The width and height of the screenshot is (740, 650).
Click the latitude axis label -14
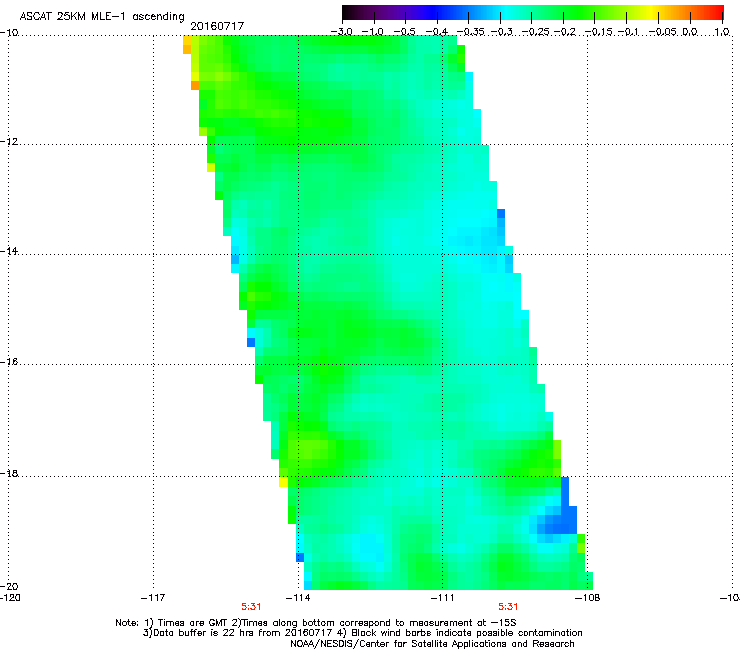(x=9, y=251)
